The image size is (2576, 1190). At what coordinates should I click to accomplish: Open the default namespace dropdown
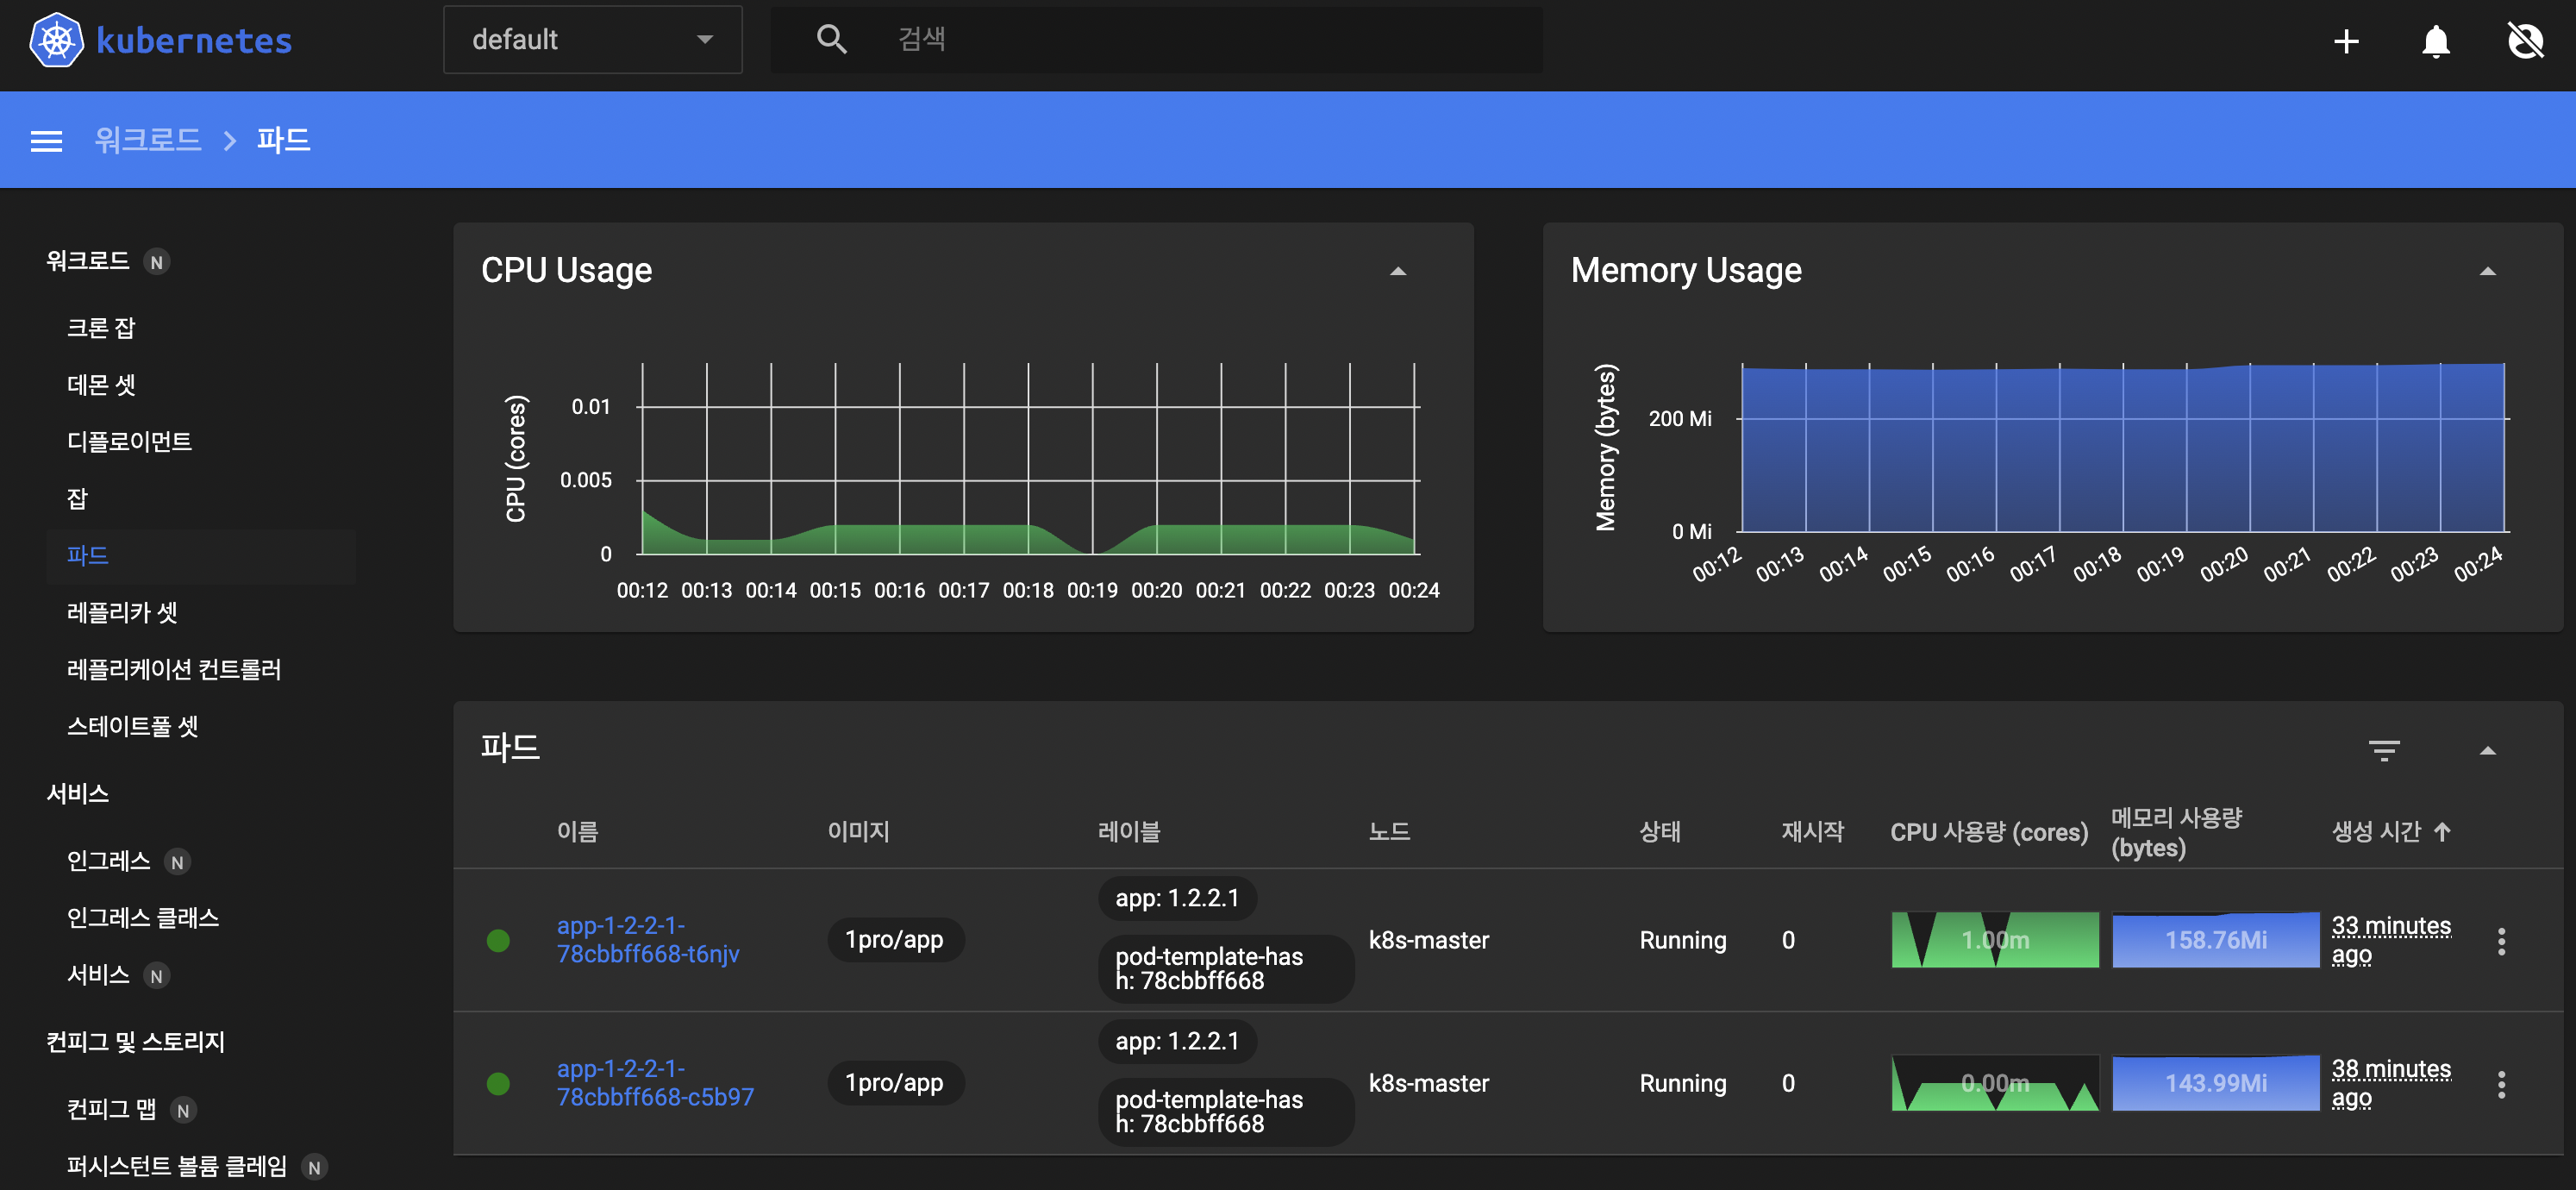pyautogui.click(x=592, y=40)
